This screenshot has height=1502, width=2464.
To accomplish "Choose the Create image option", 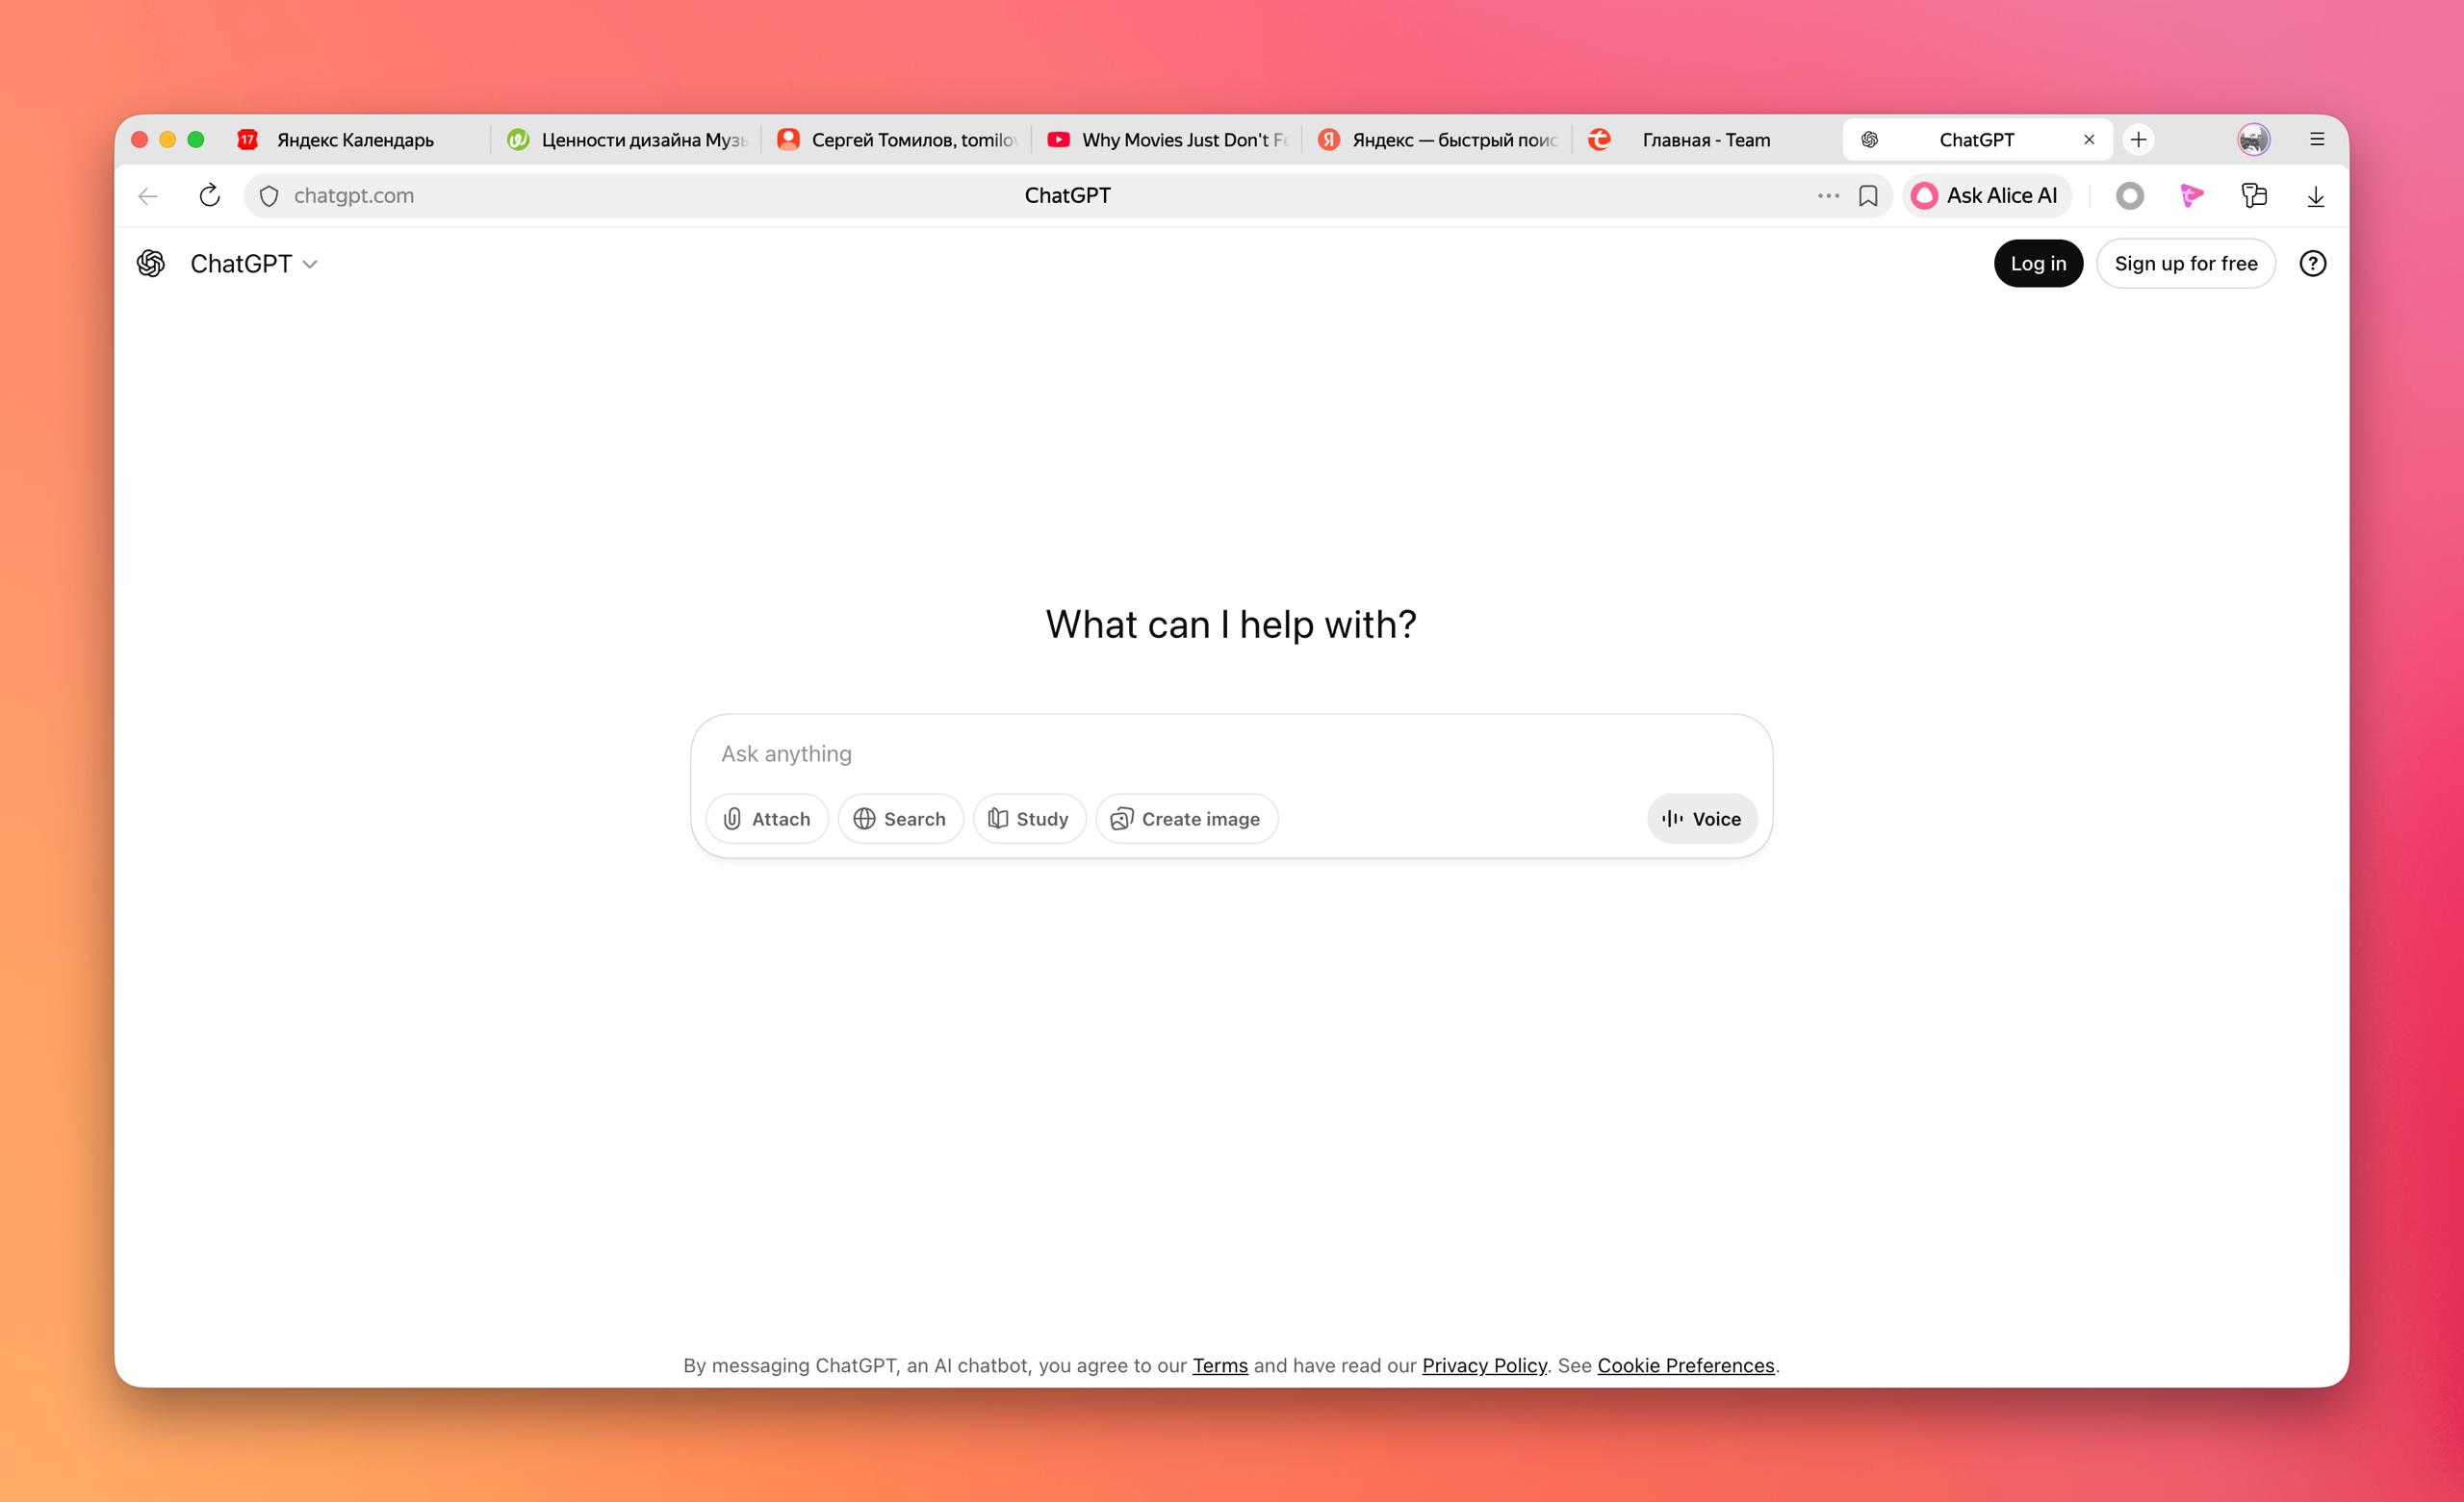I will (x=1186, y=819).
